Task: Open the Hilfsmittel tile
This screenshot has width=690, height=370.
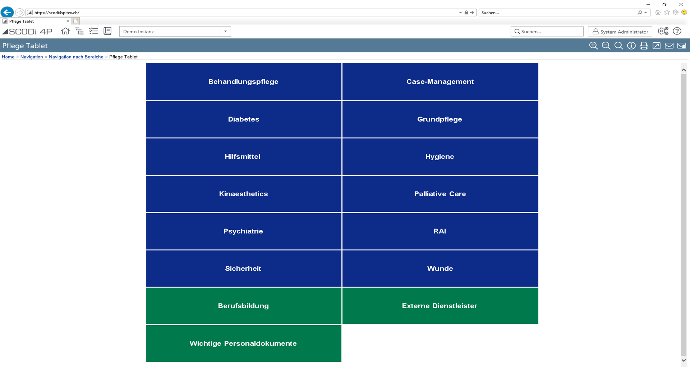Action: [243, 157]
